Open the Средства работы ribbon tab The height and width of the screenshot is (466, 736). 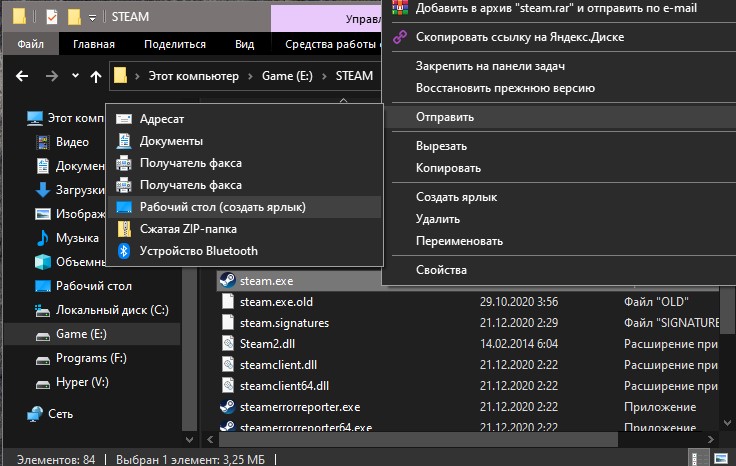point(332,44)
